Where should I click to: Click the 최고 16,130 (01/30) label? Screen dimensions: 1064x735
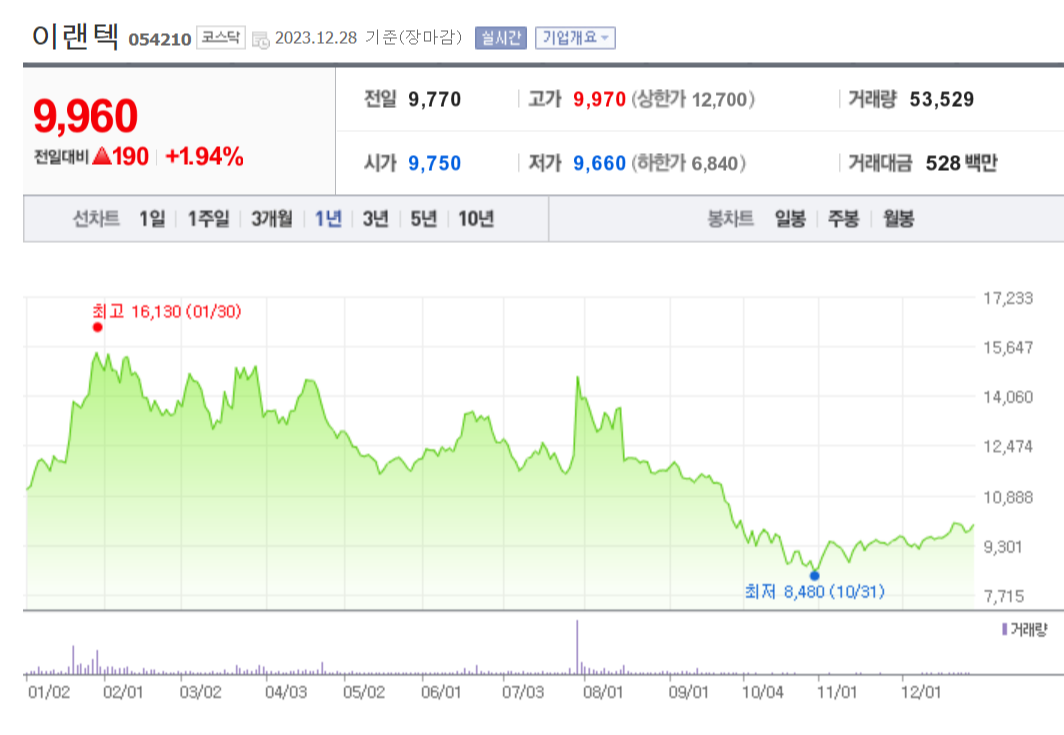click(x=167, y=312)
